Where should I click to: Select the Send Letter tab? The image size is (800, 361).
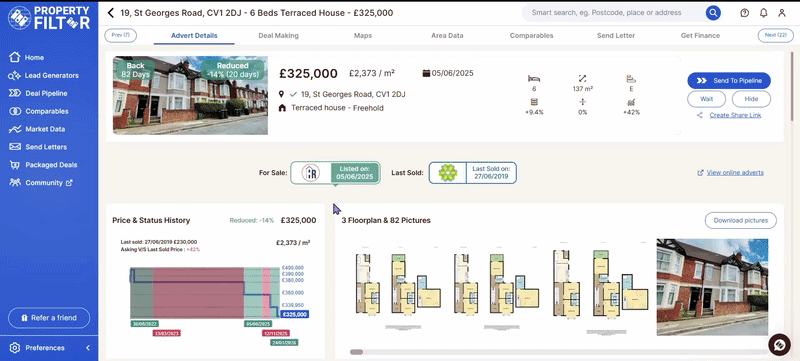(x=616, y=36)
